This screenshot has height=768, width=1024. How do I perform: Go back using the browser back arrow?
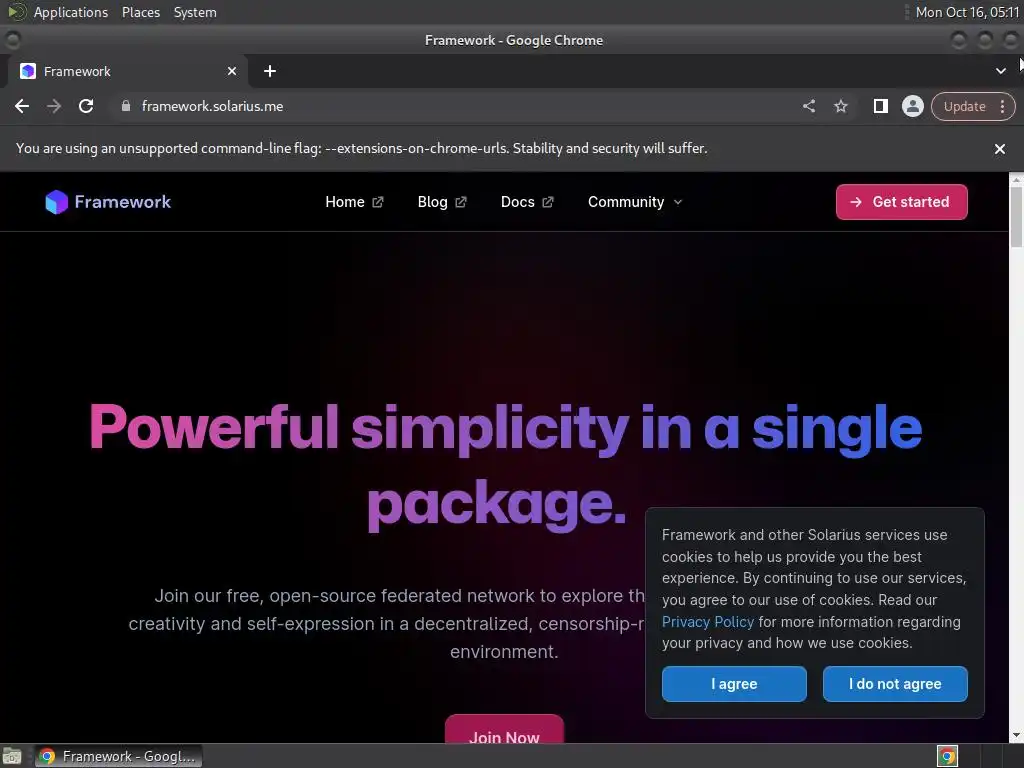coord(22,106)
